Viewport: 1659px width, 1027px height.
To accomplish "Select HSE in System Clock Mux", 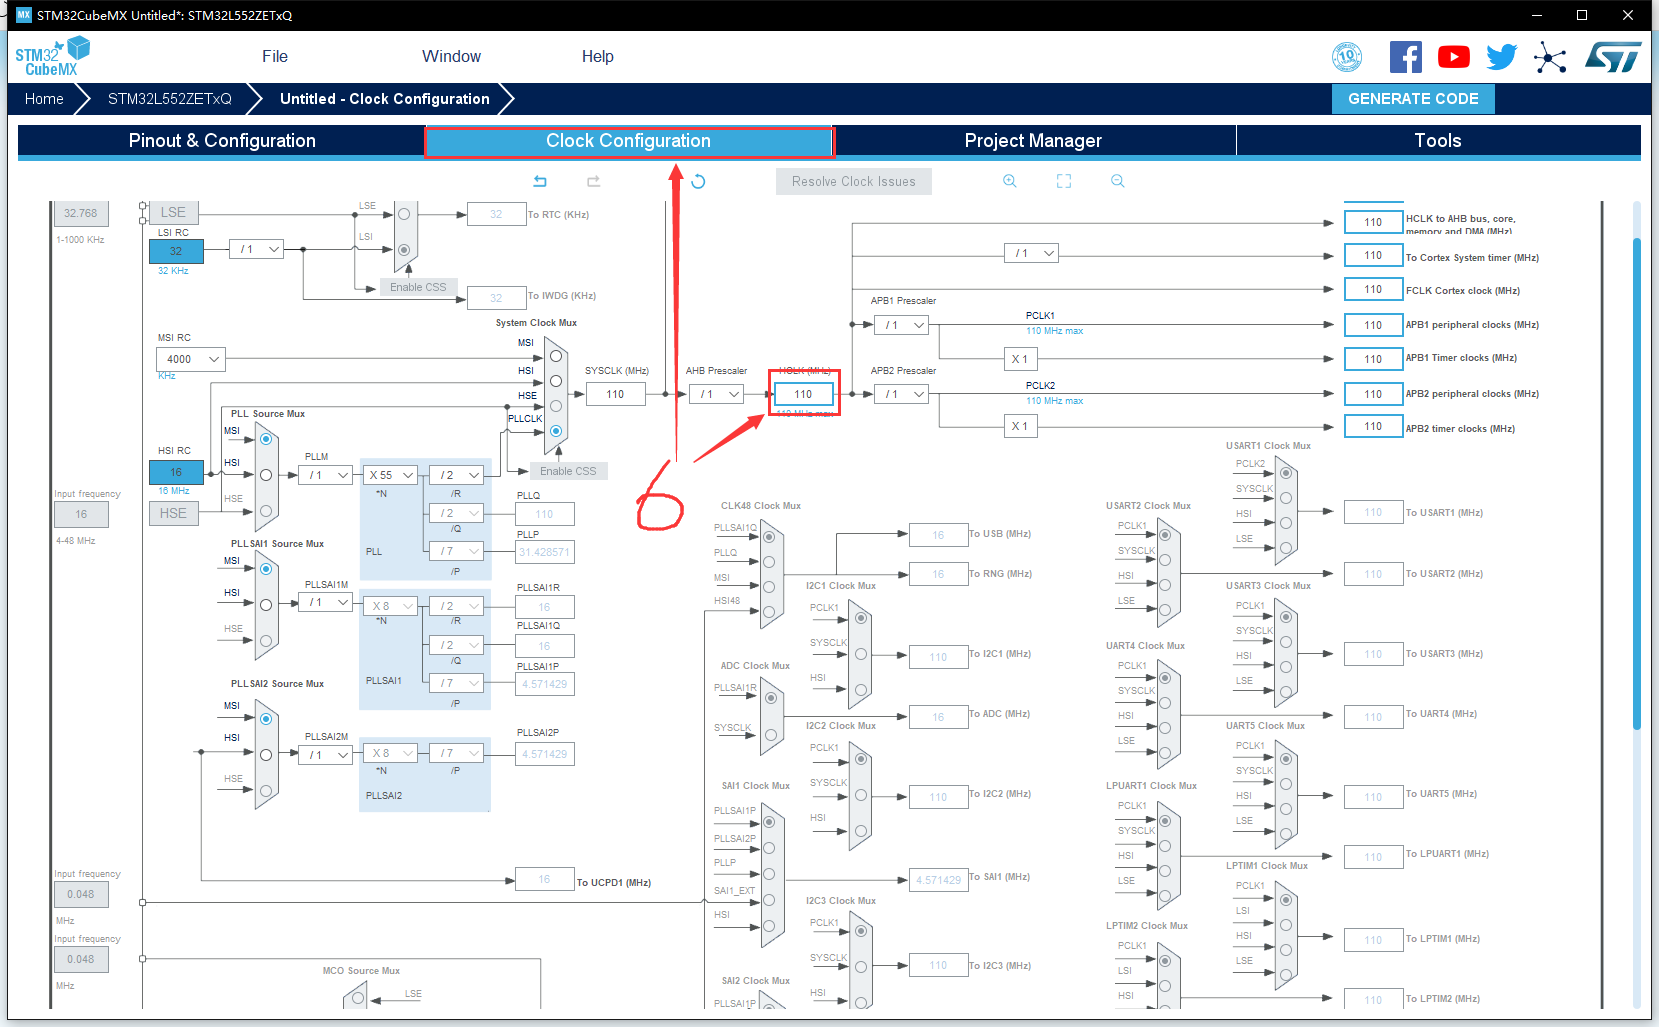I will [x=556, y=406].
